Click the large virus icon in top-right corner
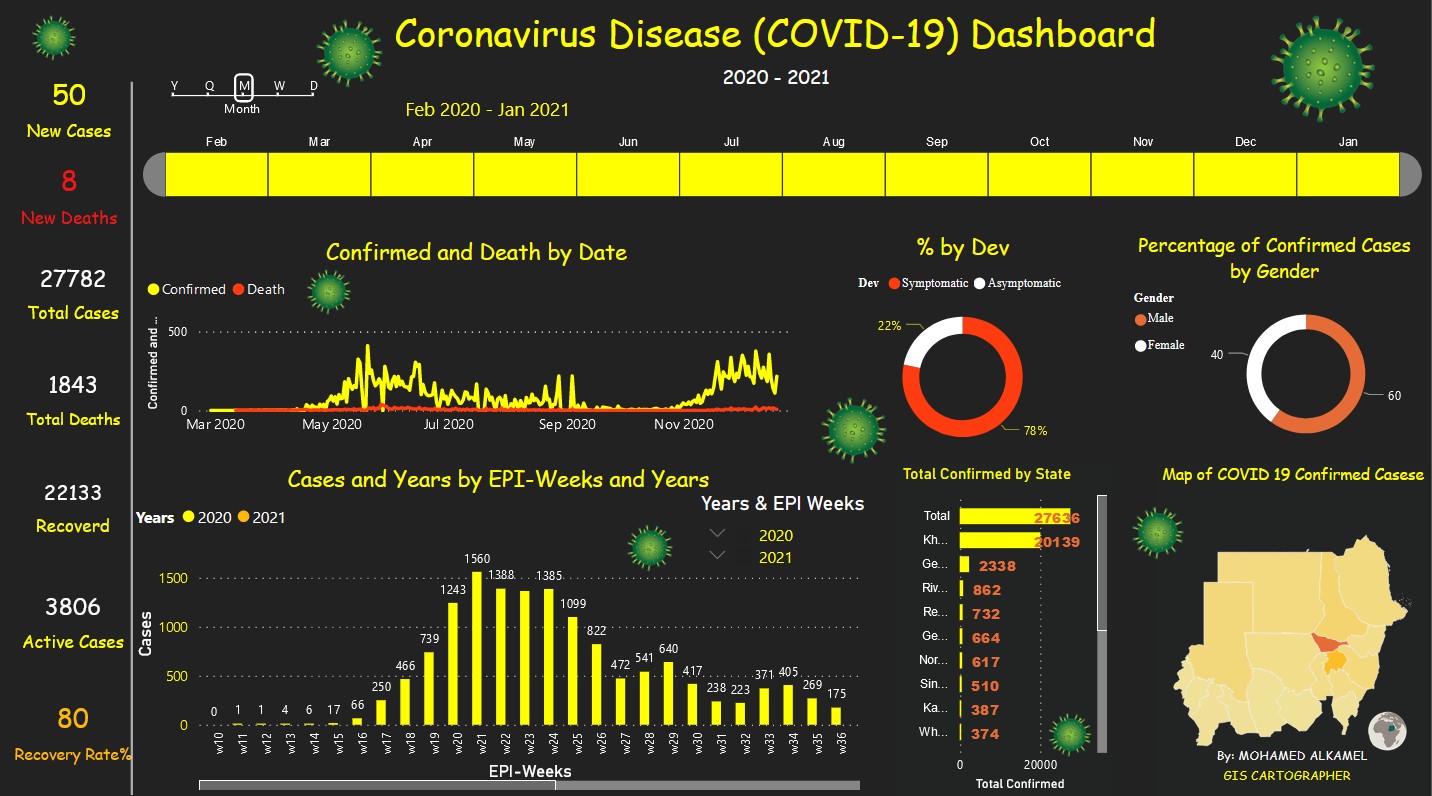The image size is (1432, 796). [x=1322, y=65]
